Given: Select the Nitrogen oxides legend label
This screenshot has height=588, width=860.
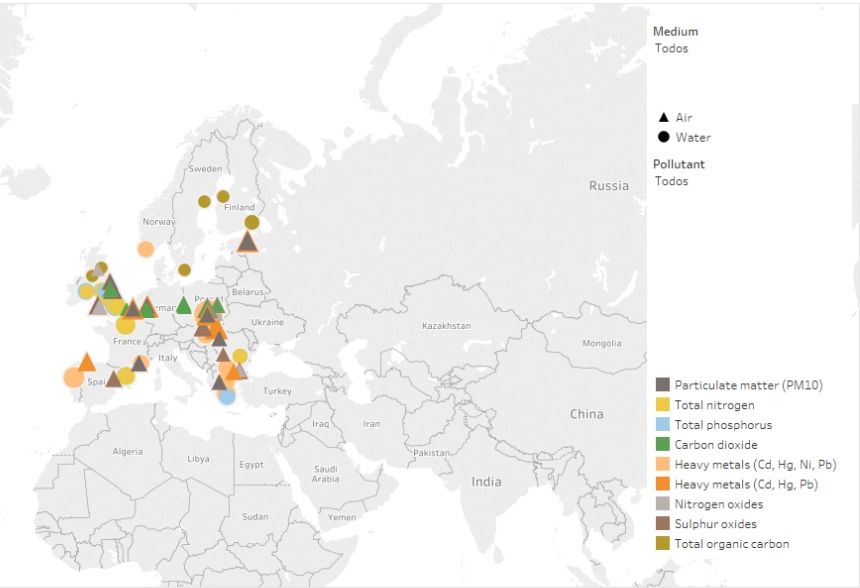Looking at the screenshot, I should pos(718,504).
